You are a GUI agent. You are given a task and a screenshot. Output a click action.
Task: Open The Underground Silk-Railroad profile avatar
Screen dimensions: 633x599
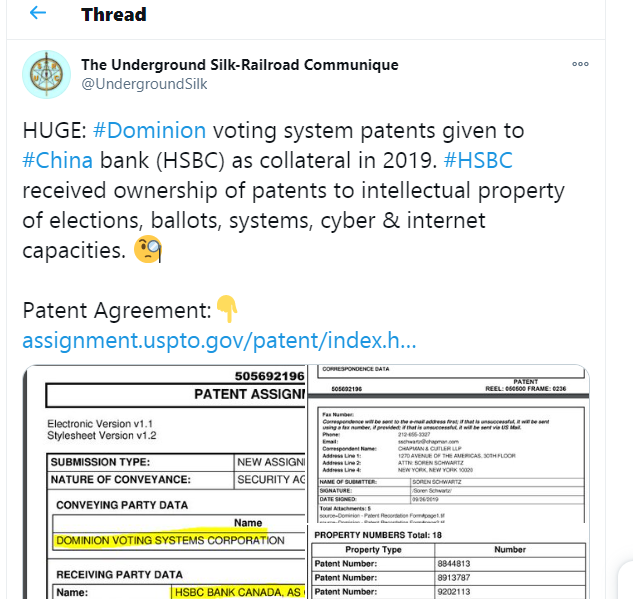[46, 74]
